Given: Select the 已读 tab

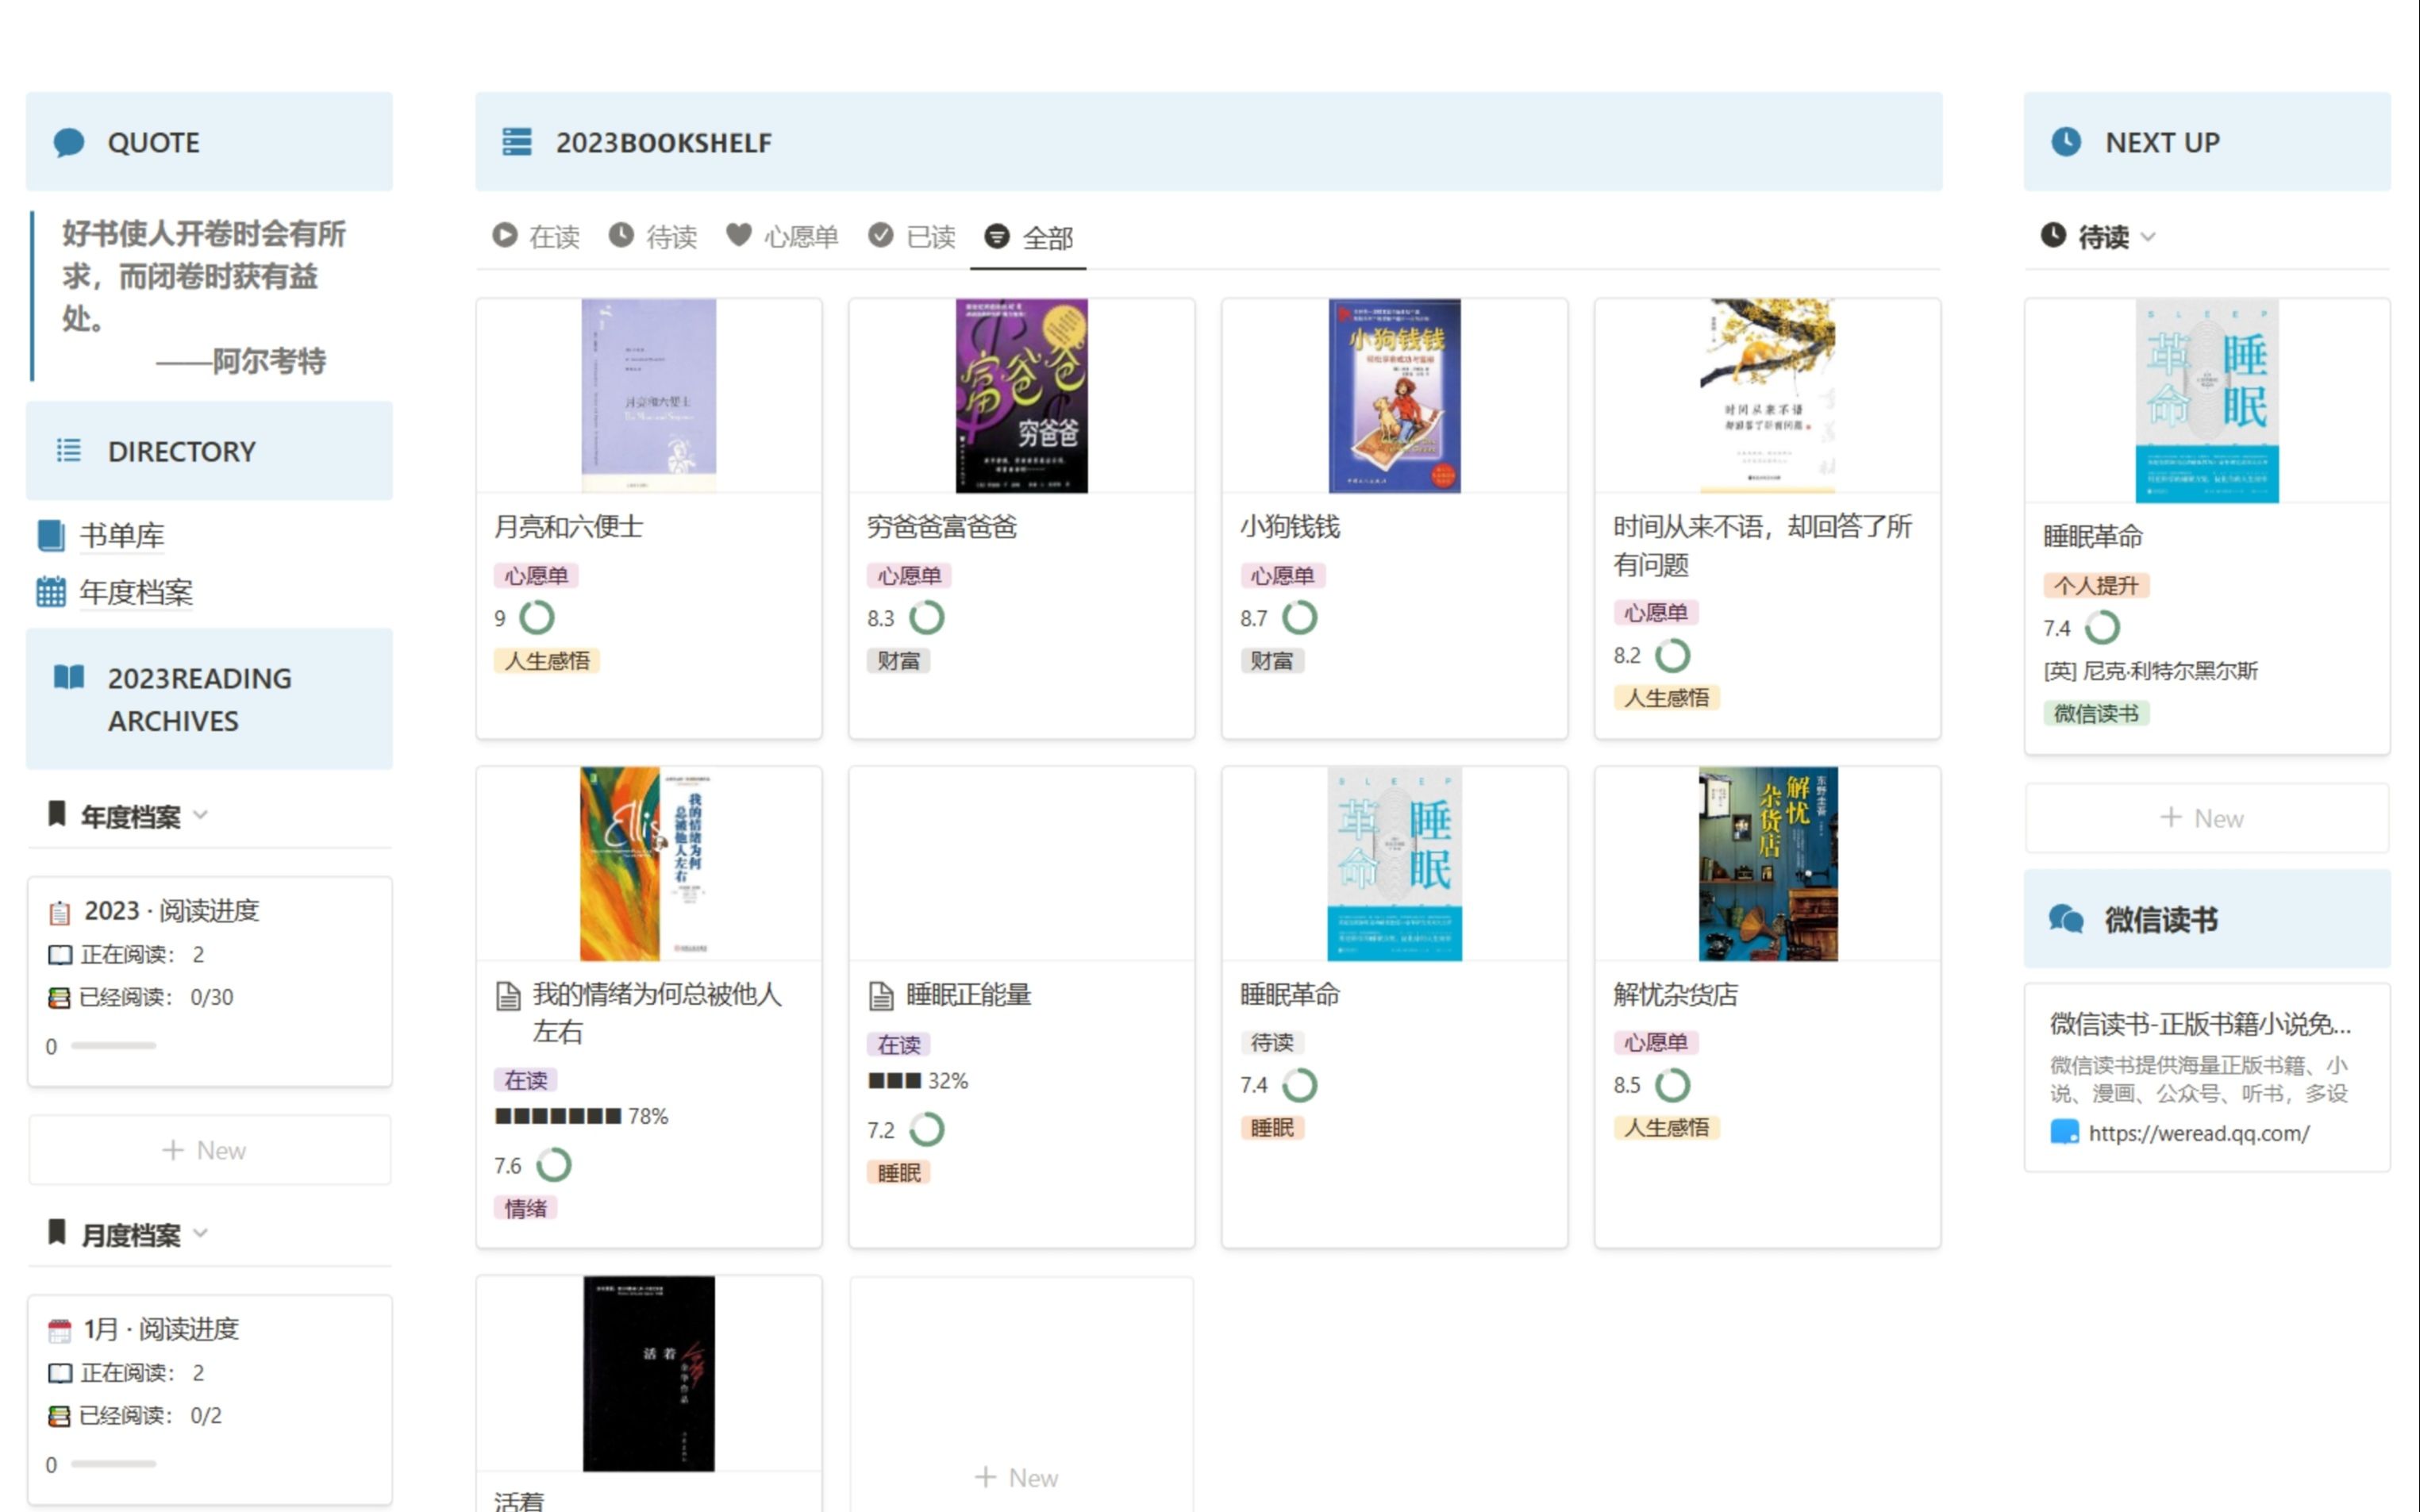Looking at the screenshot, I should 912,237.
